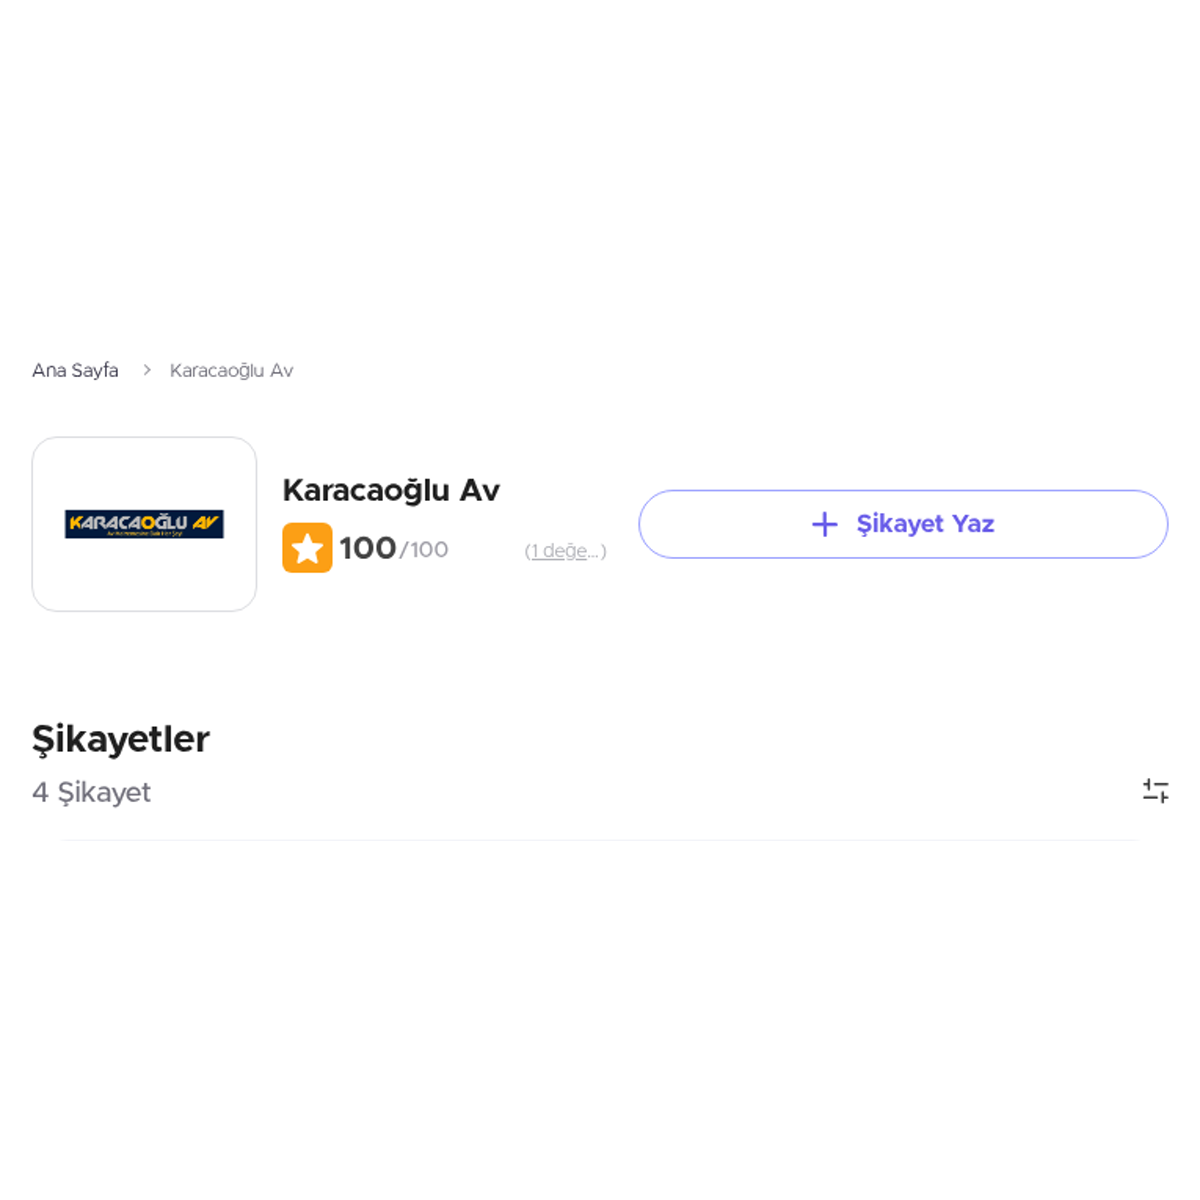Open the Karacaoğlu Av logo image
This screenshot has height=1200, width=1200.
click(x=144, y=524)
